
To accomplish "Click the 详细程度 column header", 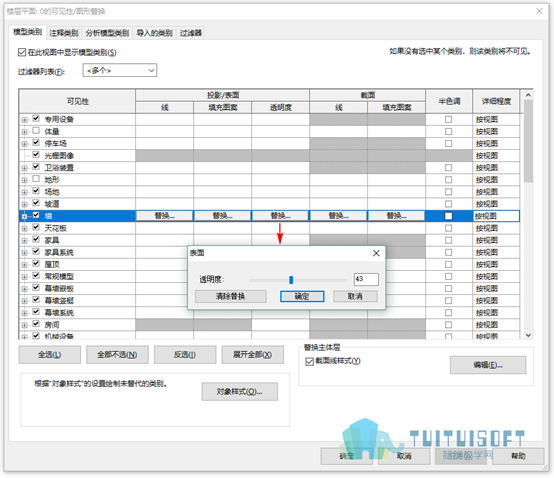I will [496, 101].
